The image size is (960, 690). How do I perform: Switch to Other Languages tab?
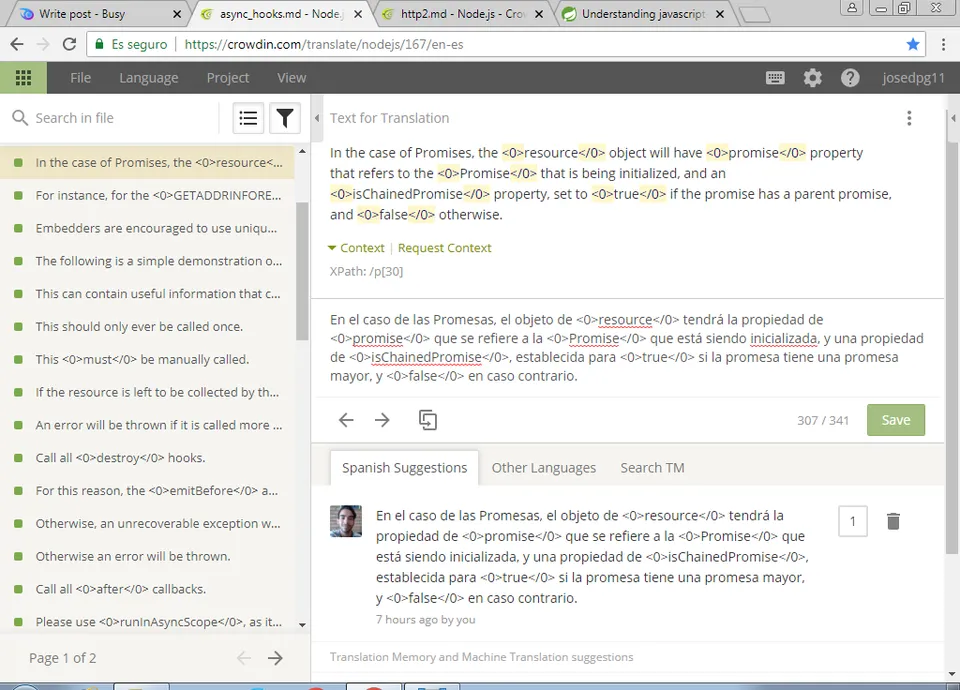point(544,468)
